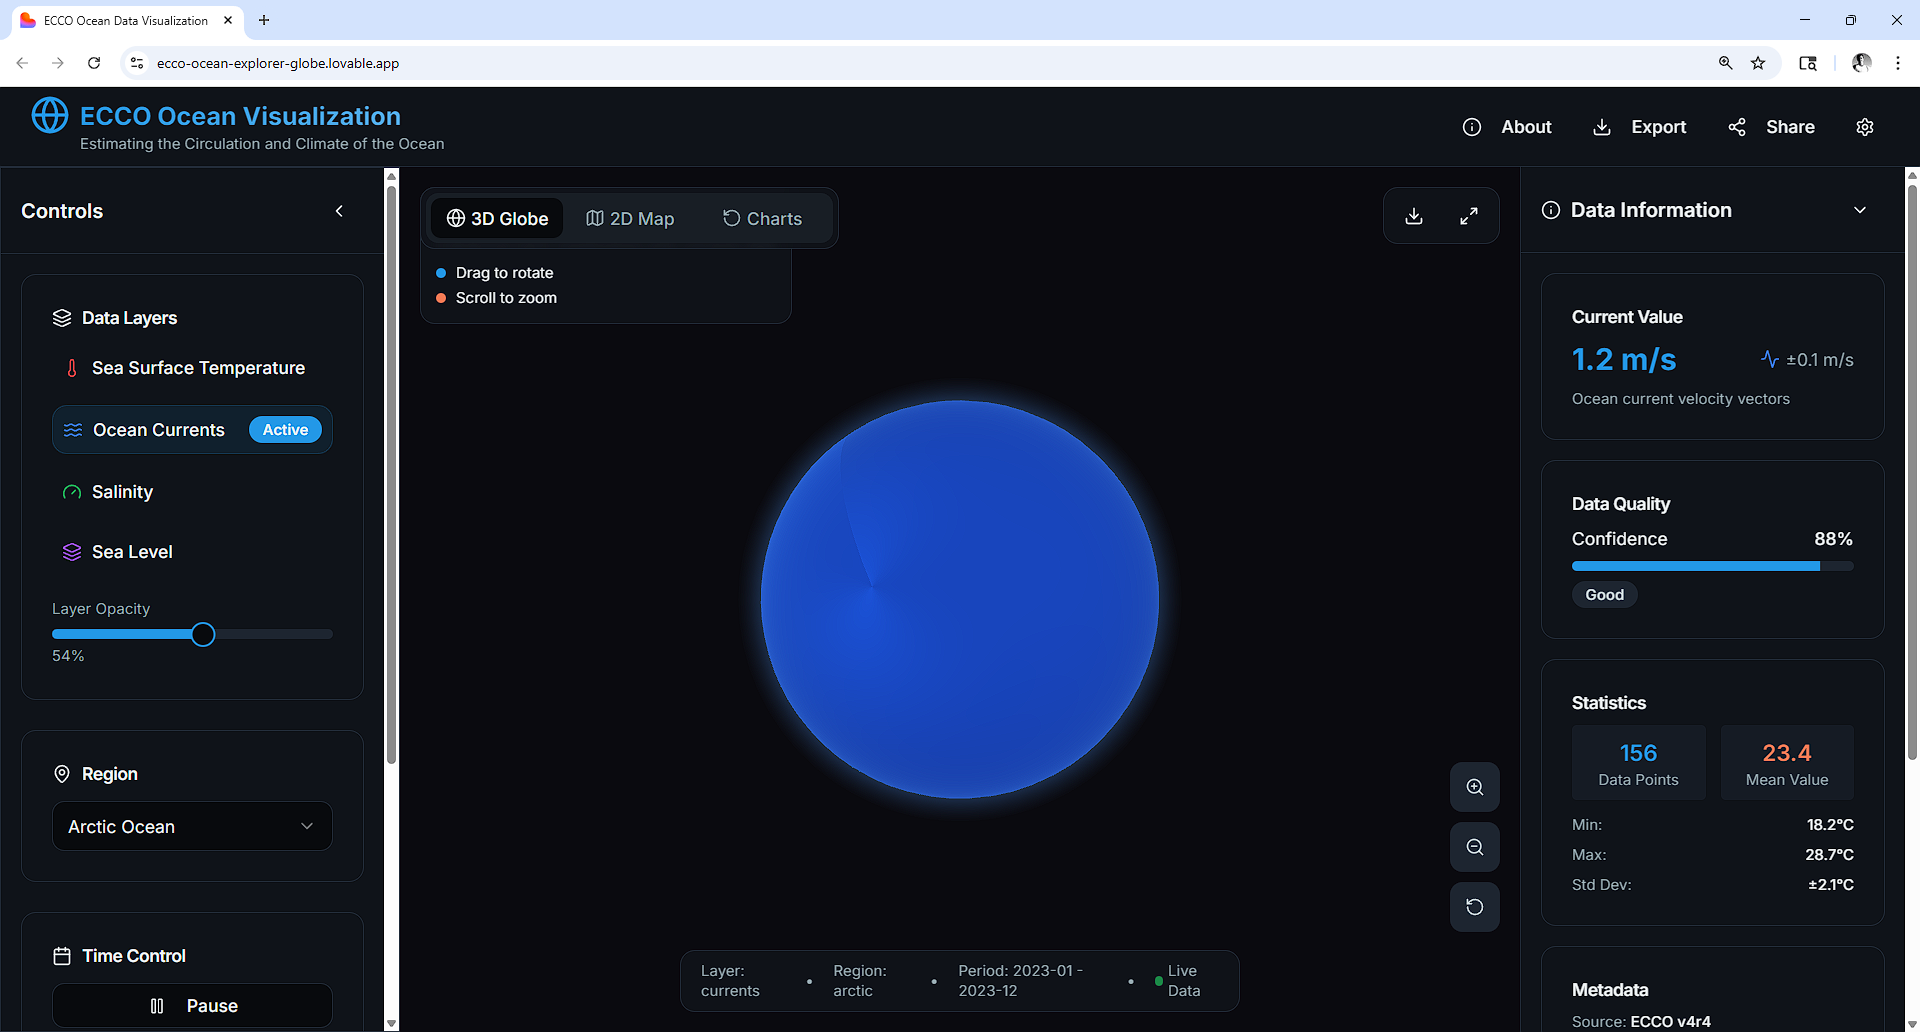
Task: Open the browser profile avatar
Action: 1861,63
